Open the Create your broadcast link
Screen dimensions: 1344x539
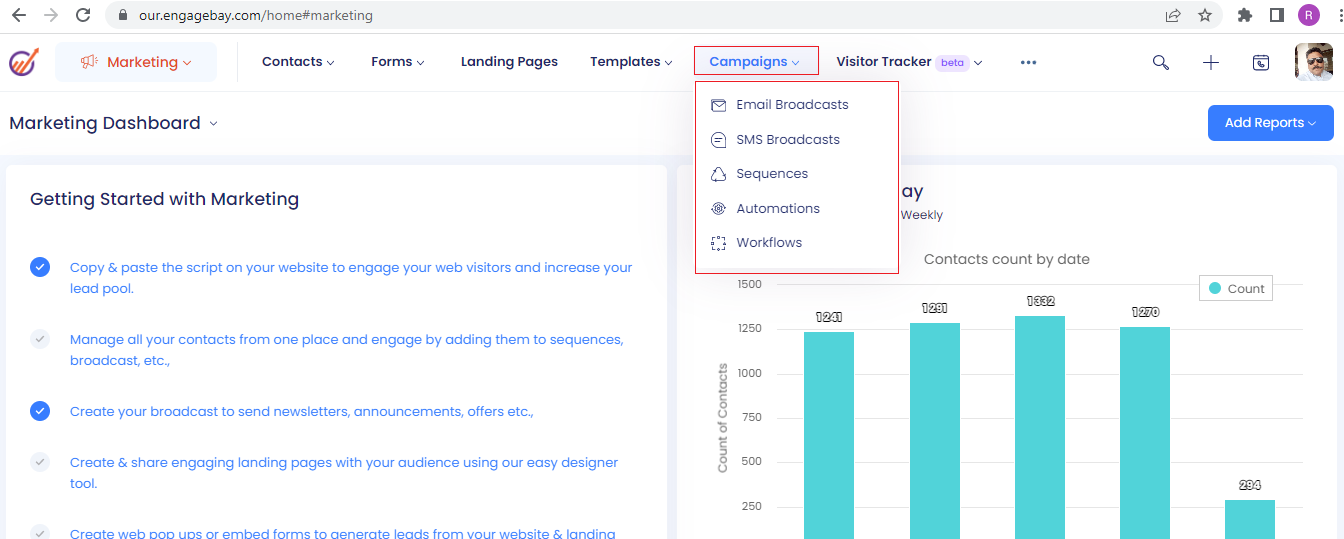tap(301, 412)
